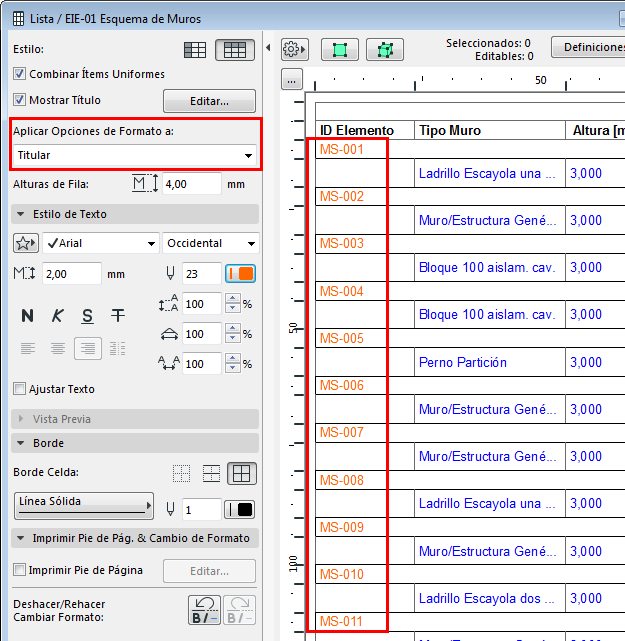
Task: Toggle strikethrough T text style
Action: [118, 316]
